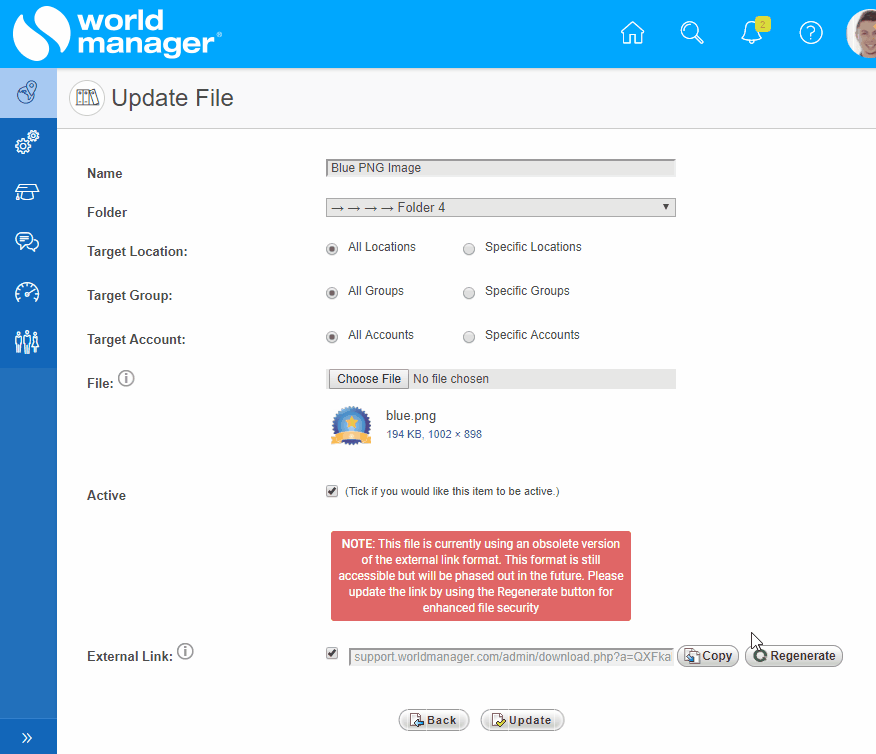Screen dimensions: 876x754
Task: Click the external link URL field
Action: (511, 657)
